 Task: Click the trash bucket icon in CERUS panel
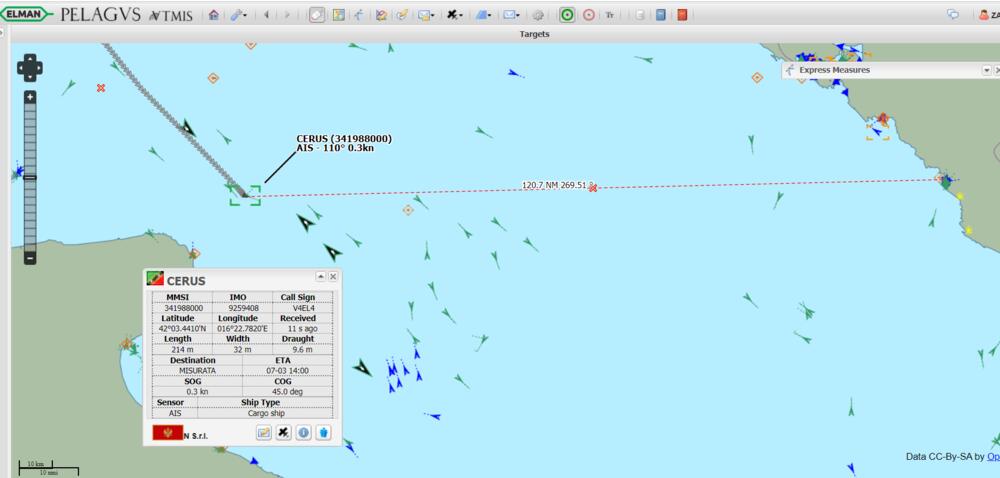(x=323, y=432)
